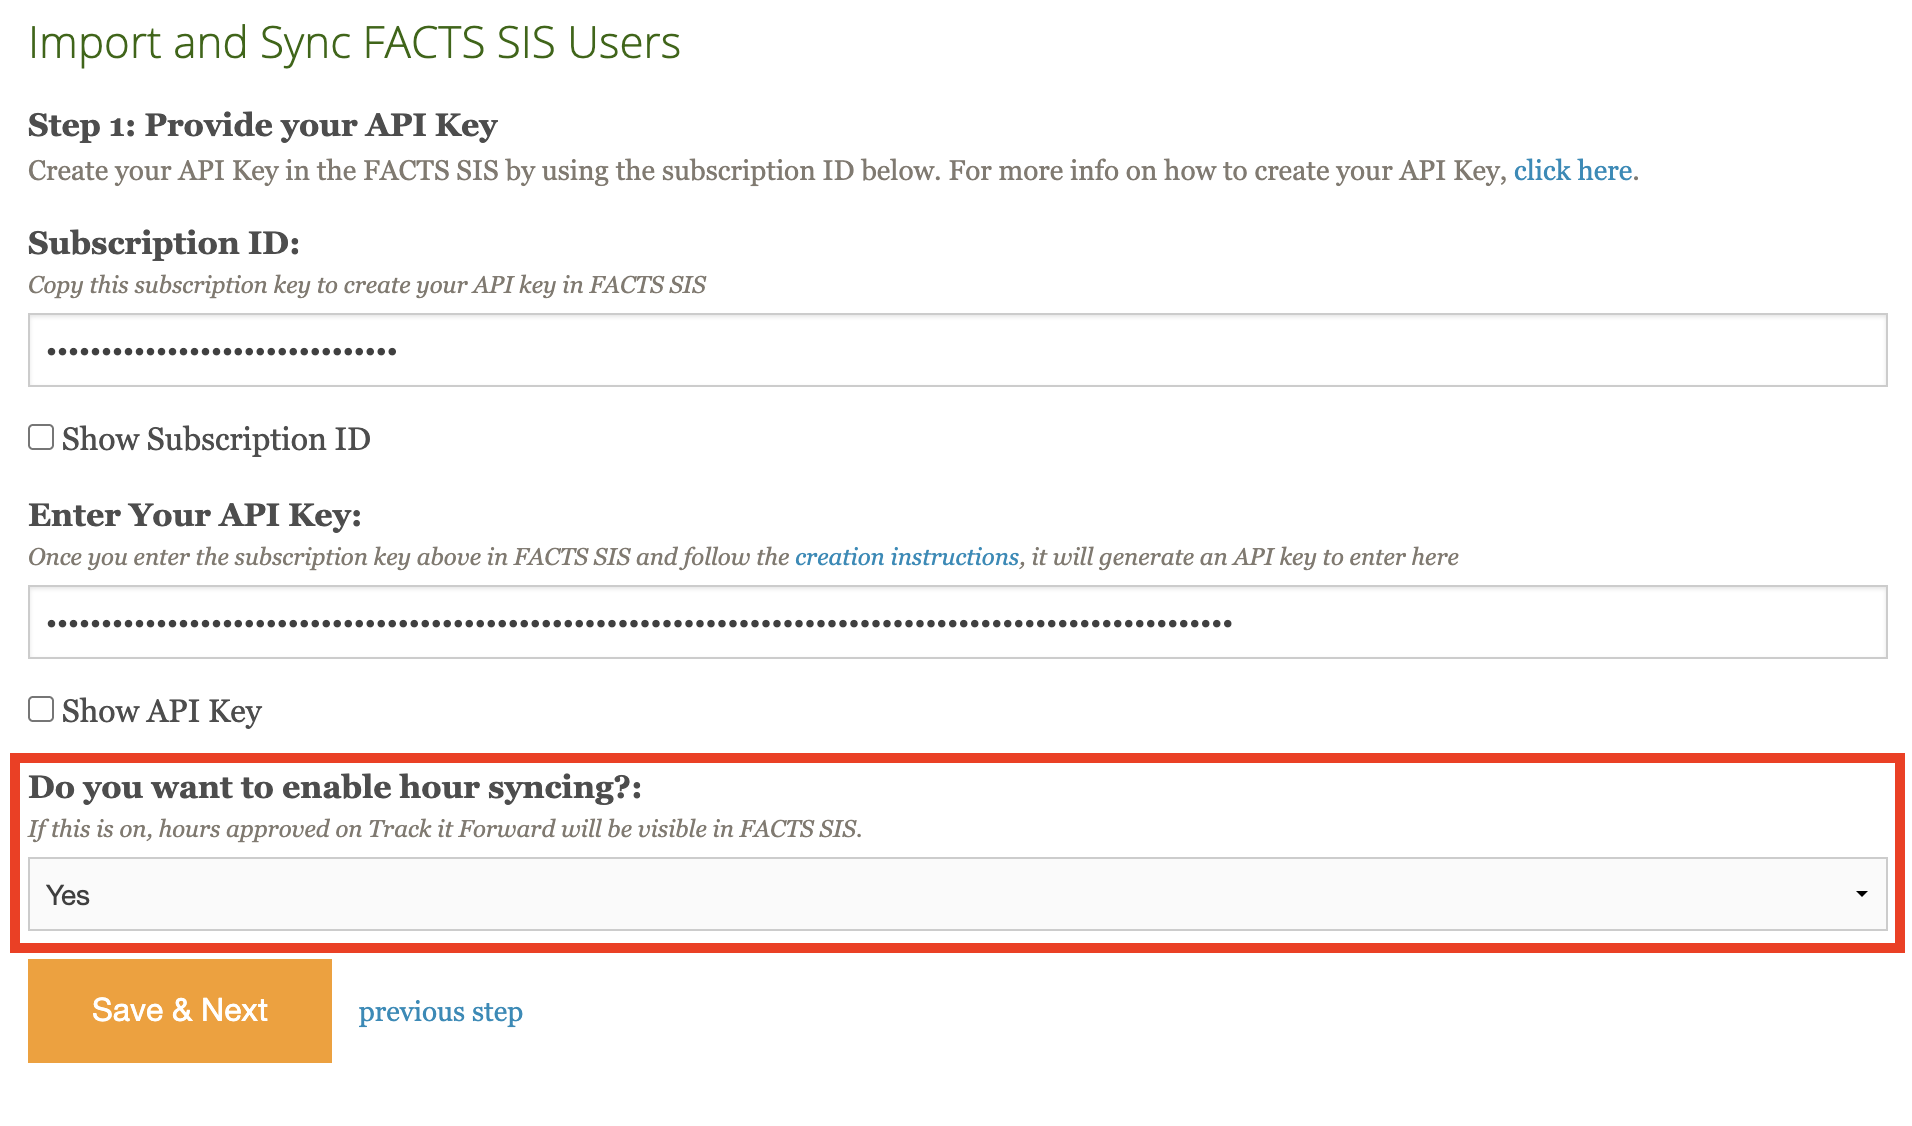
Task: Click the 'Subscription ID:' field label
Action: tap(164, 243)
